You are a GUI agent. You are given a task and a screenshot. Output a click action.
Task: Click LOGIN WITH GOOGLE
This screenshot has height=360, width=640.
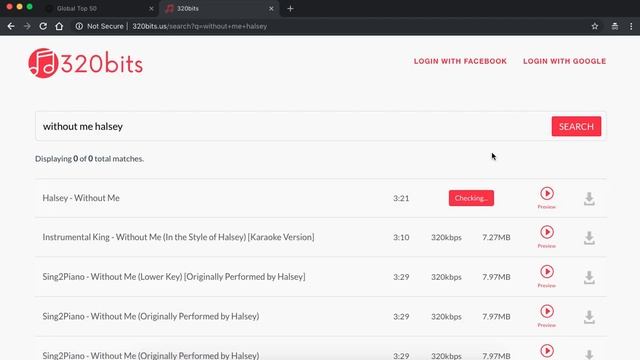(564, 61)
